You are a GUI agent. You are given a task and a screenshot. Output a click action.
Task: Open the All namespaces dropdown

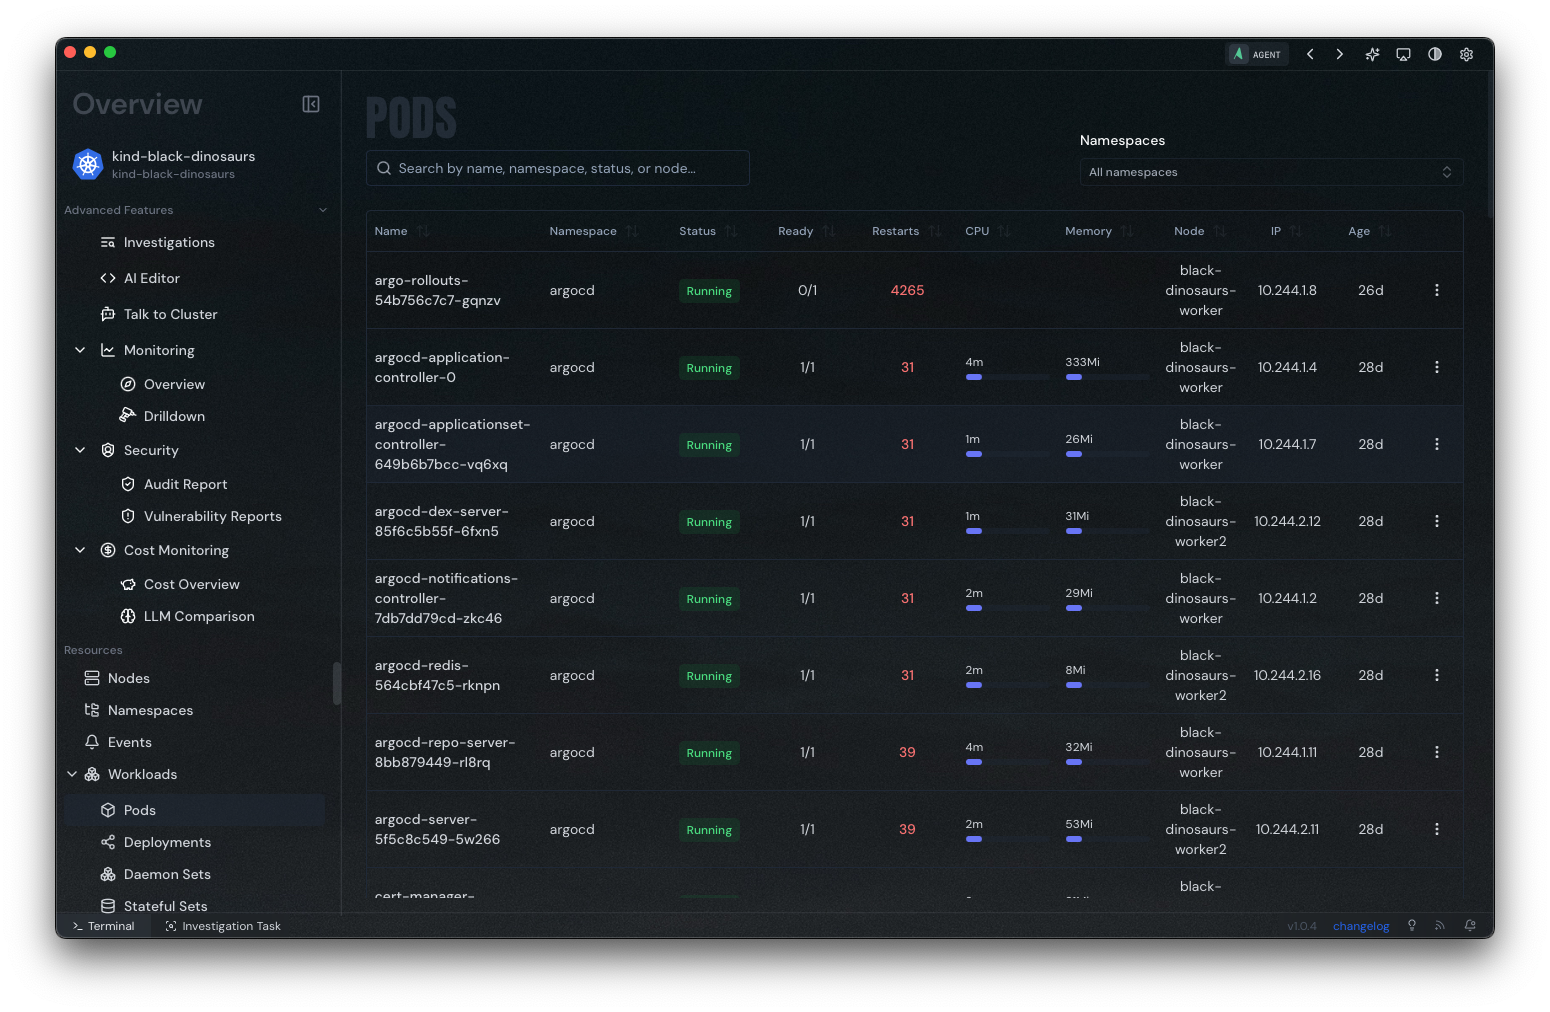point(1271,172)
